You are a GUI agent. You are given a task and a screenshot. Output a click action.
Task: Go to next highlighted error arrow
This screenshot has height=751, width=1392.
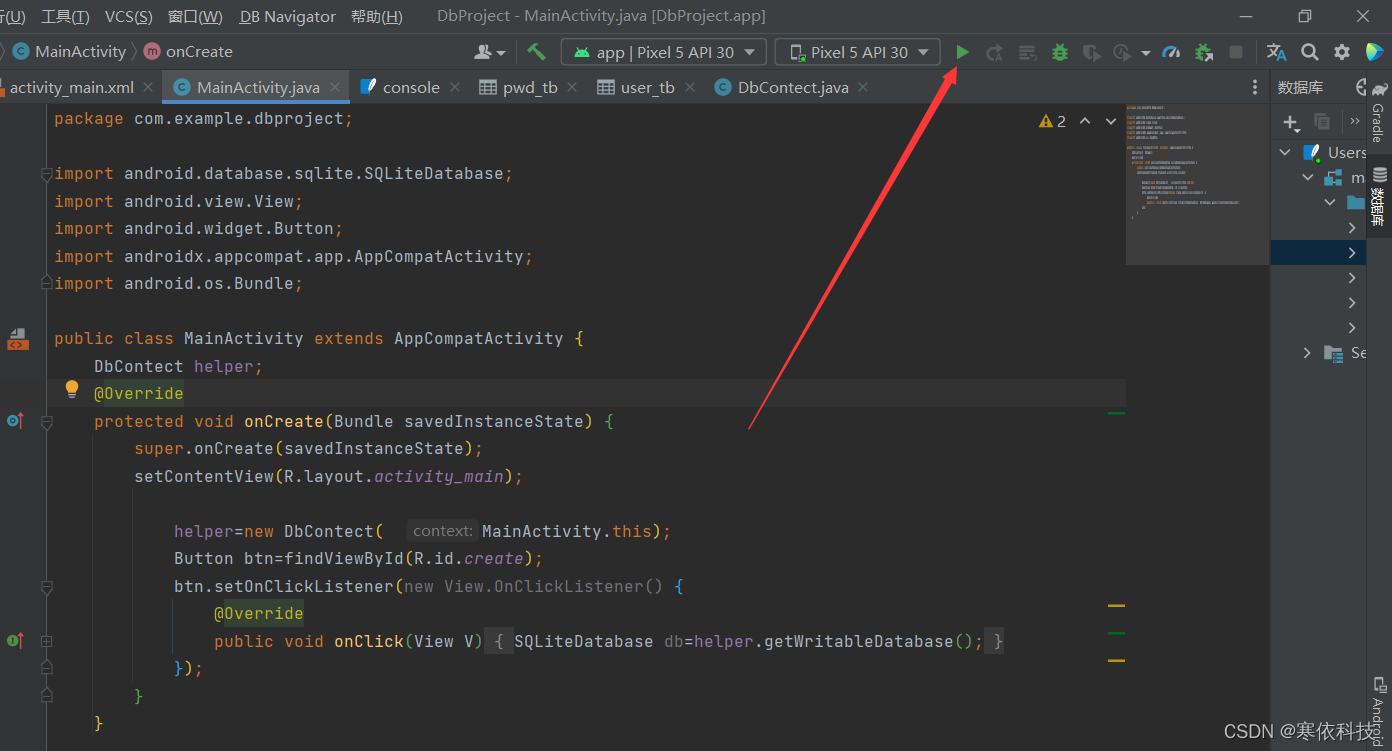point(1110,121)
